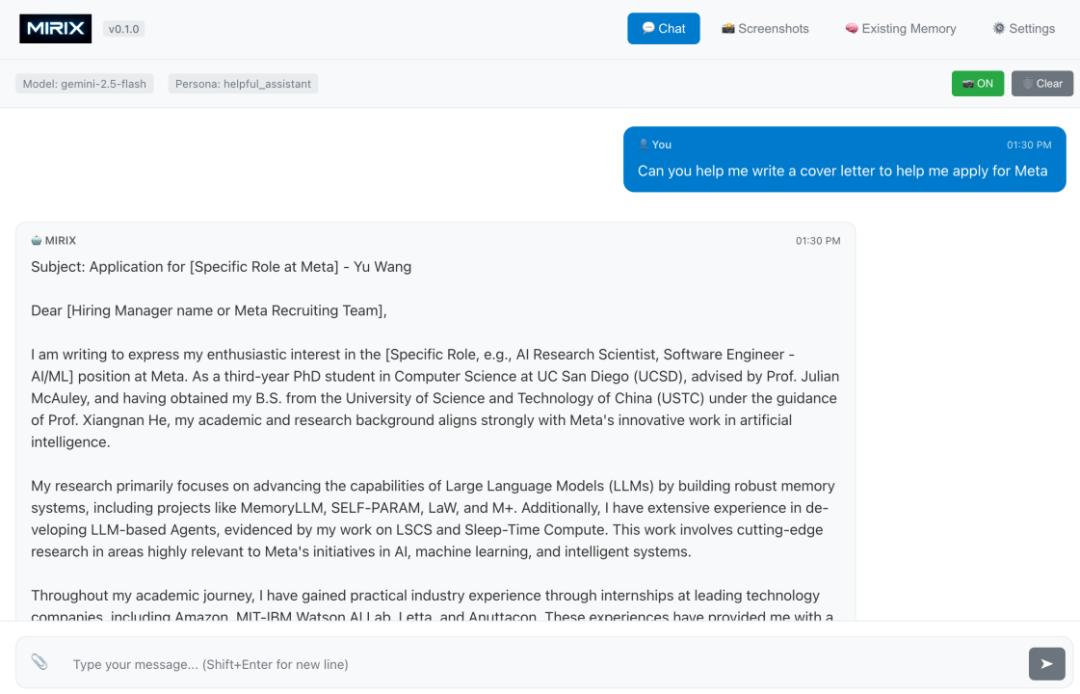The image size is (1080, 694).
Task: Click the "Dear [Hiring Manager name" greeting line
Action: (208, 311)
